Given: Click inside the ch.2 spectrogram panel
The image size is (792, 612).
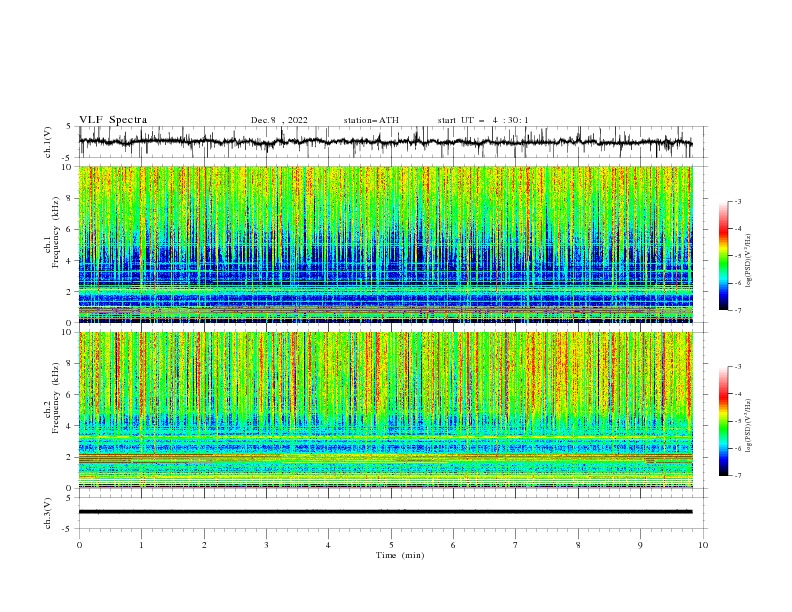Looking at the screenshot, I should (385, 410).
